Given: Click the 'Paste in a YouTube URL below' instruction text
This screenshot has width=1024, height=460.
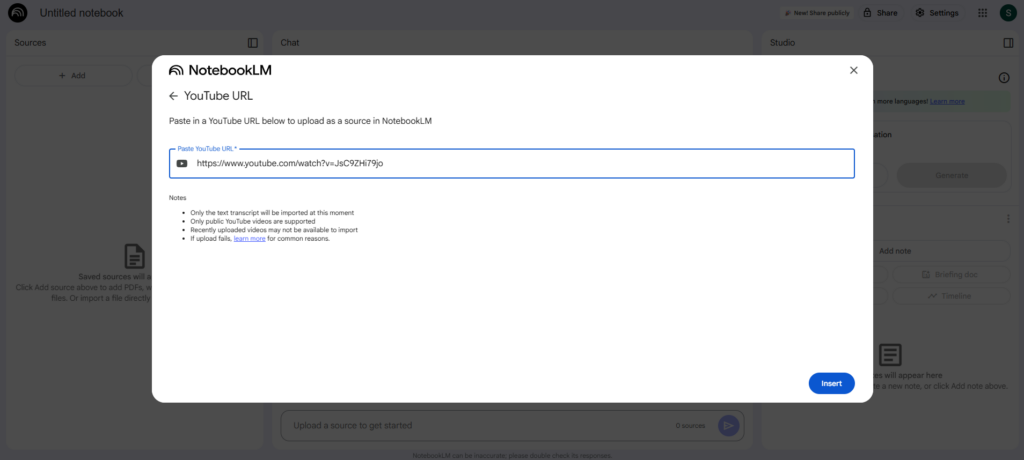Looking at the screenshot, I should [x=300, y=121].
